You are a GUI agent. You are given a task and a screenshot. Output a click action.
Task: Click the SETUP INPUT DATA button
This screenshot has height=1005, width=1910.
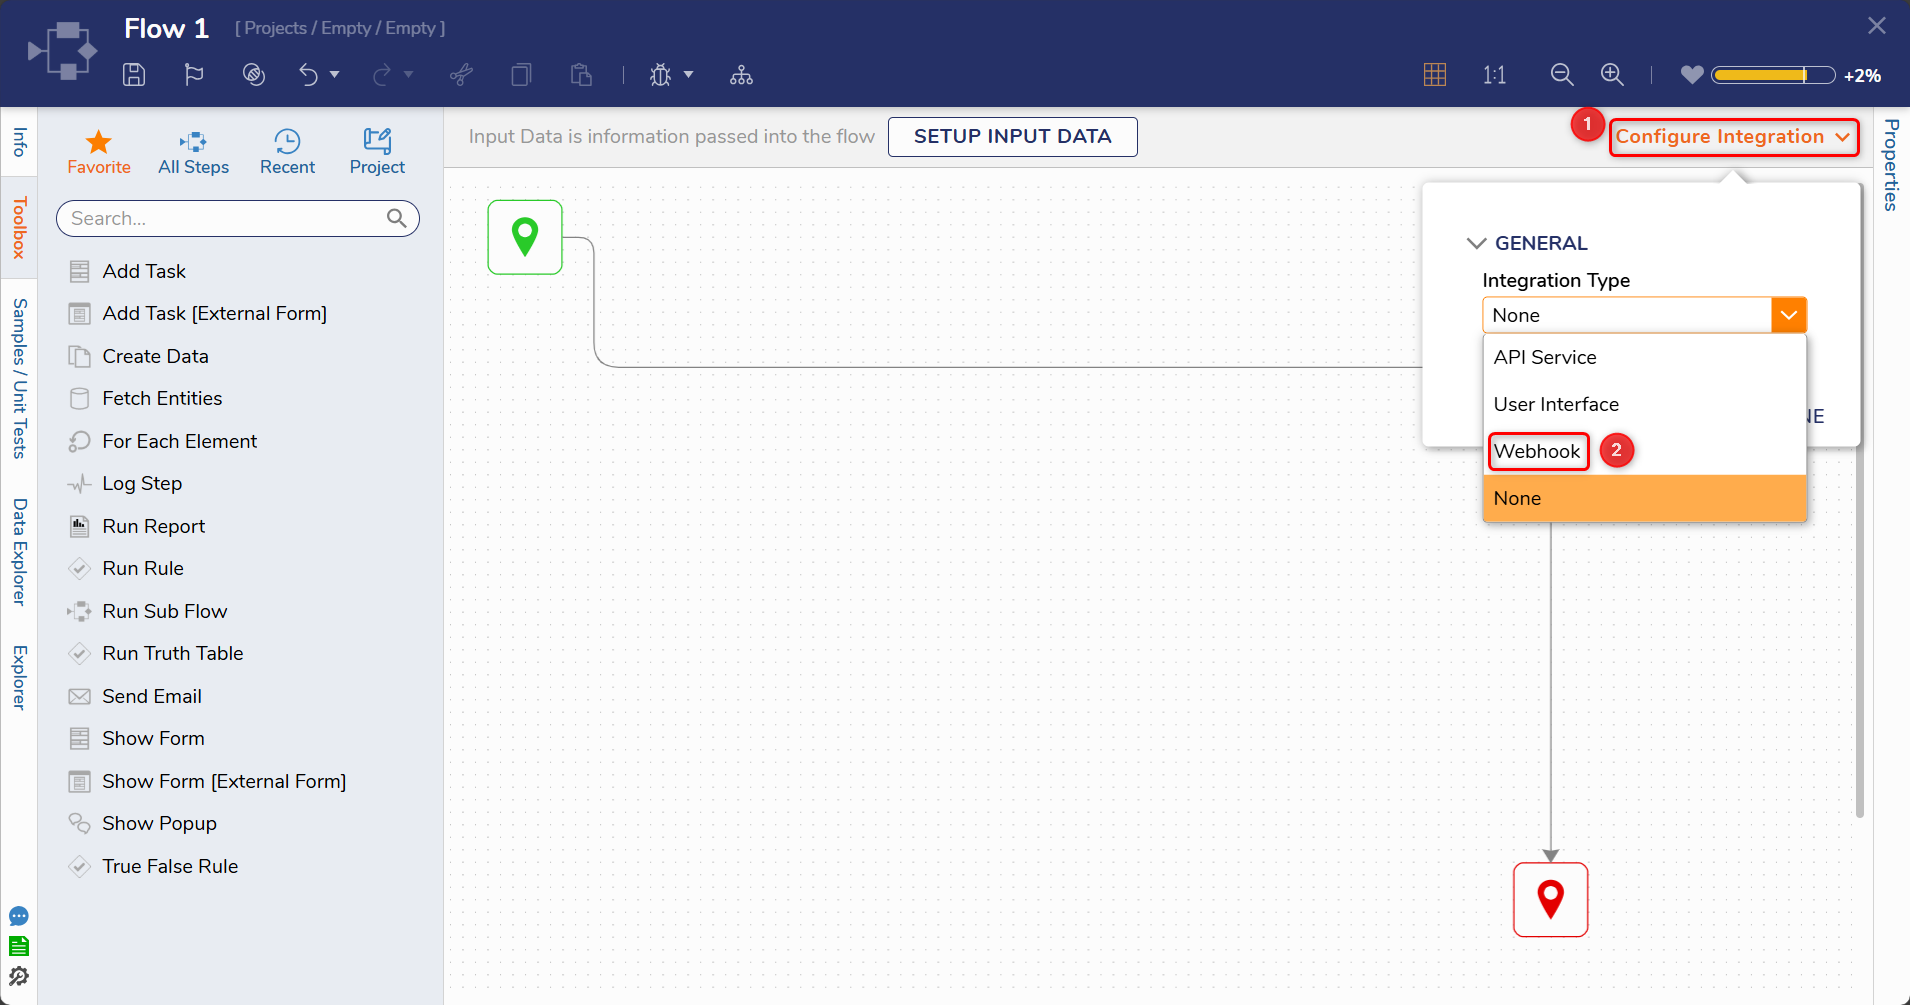1012,137
